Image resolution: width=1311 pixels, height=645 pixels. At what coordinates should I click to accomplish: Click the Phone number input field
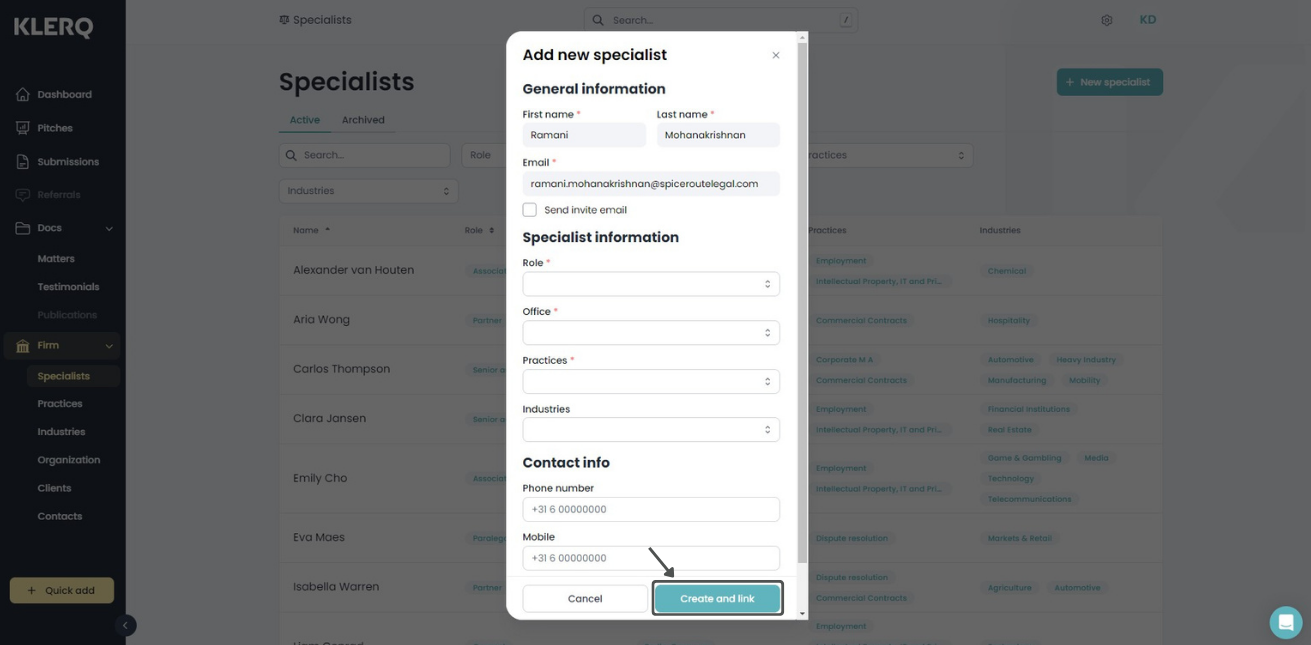[651, 509]
